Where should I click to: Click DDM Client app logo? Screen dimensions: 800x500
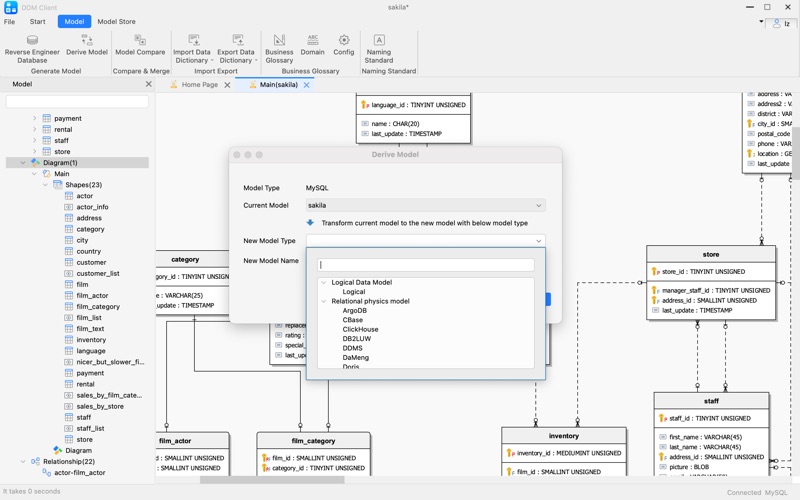(x=10, y=7)
